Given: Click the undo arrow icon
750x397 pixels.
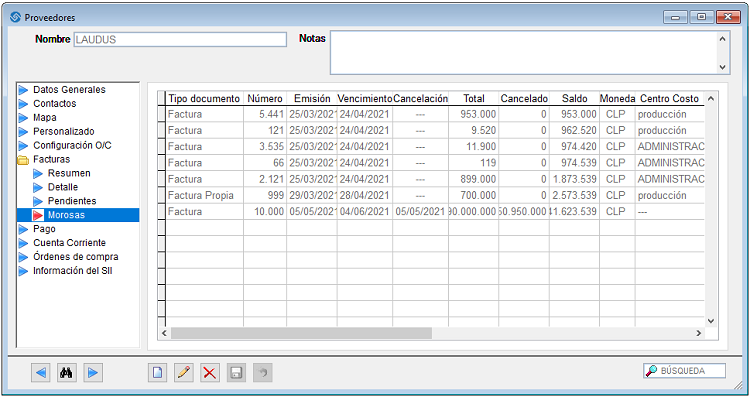Looking at the screenshot, I should click(262, 373).
